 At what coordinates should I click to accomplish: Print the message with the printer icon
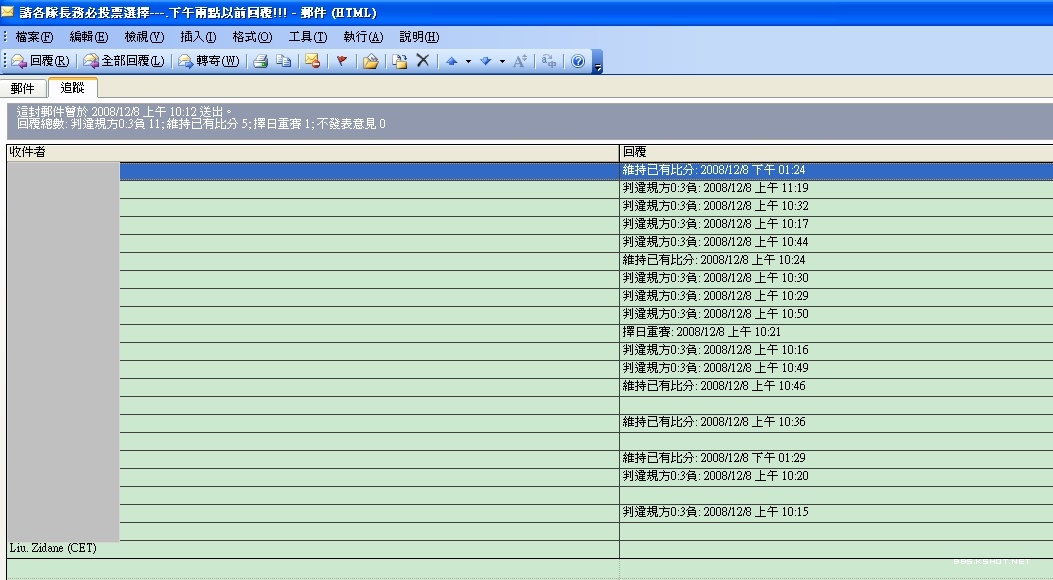point(261,61)
